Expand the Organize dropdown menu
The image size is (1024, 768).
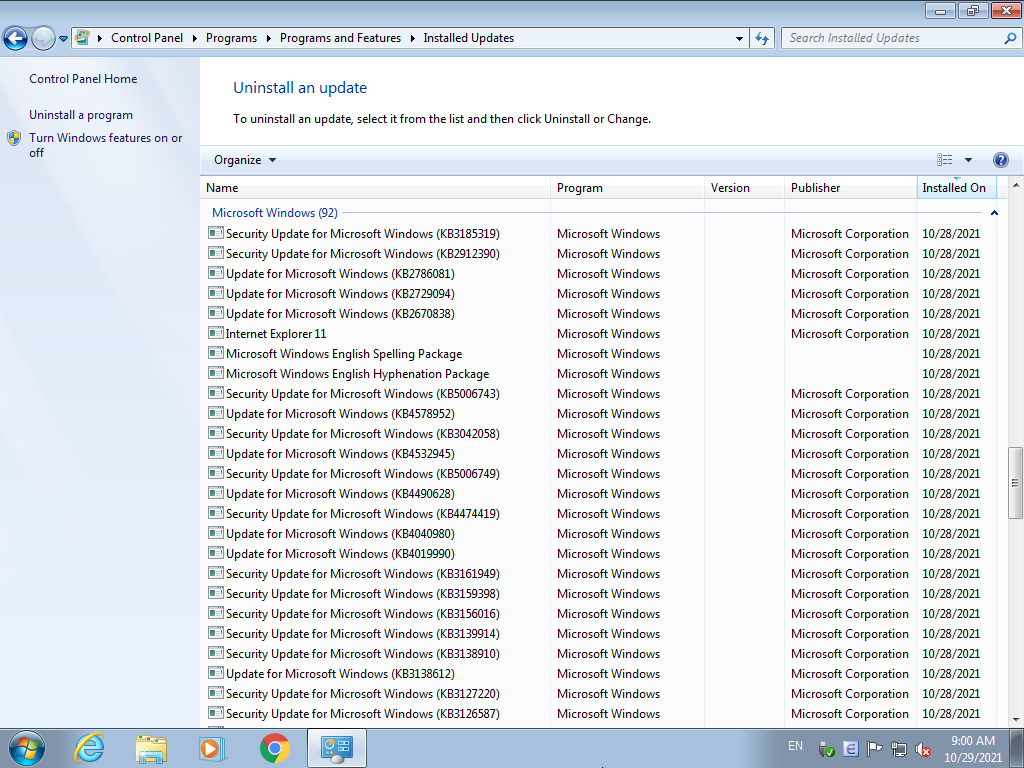(245, 160)
